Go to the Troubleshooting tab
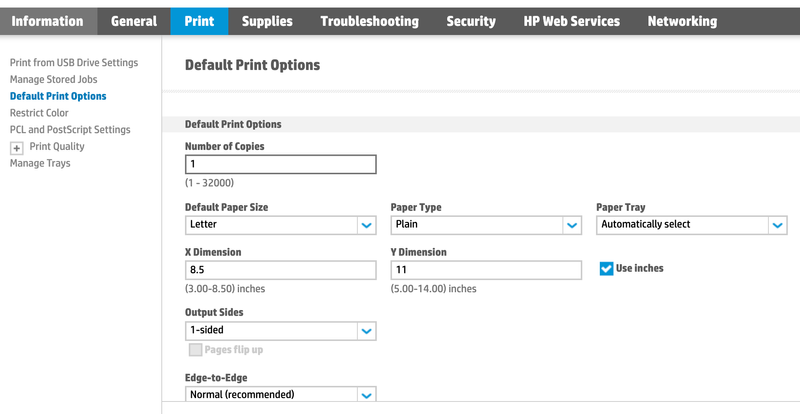 click(x=370, y=21)
